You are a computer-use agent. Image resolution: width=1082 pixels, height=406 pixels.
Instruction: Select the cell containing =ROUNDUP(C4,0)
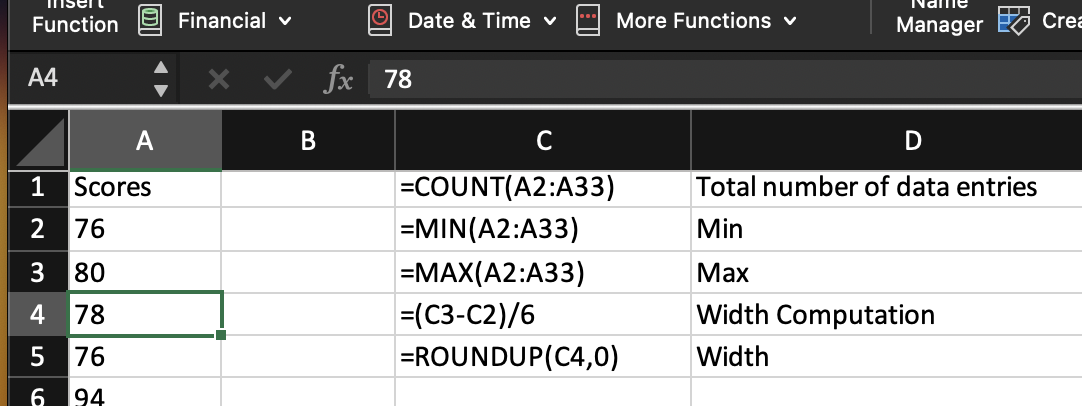(x=543, y=357)
